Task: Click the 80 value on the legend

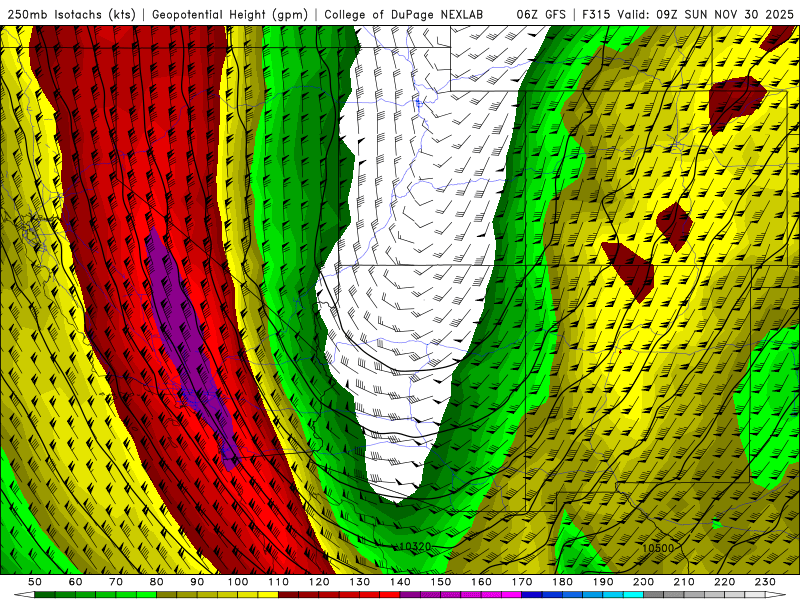Action: click(x=157, y=582)
